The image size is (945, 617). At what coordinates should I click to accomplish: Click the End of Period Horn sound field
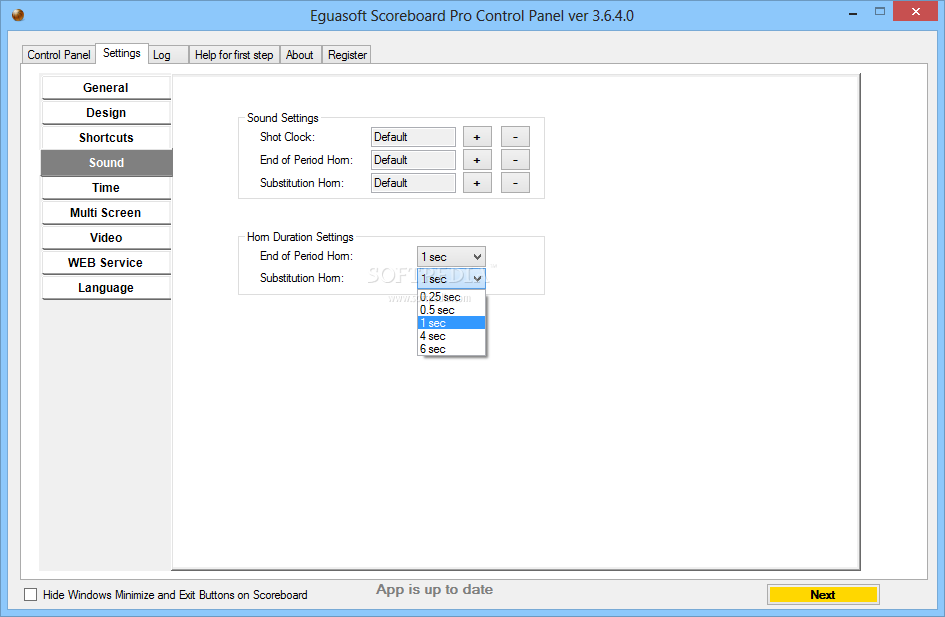coord(413,160)
